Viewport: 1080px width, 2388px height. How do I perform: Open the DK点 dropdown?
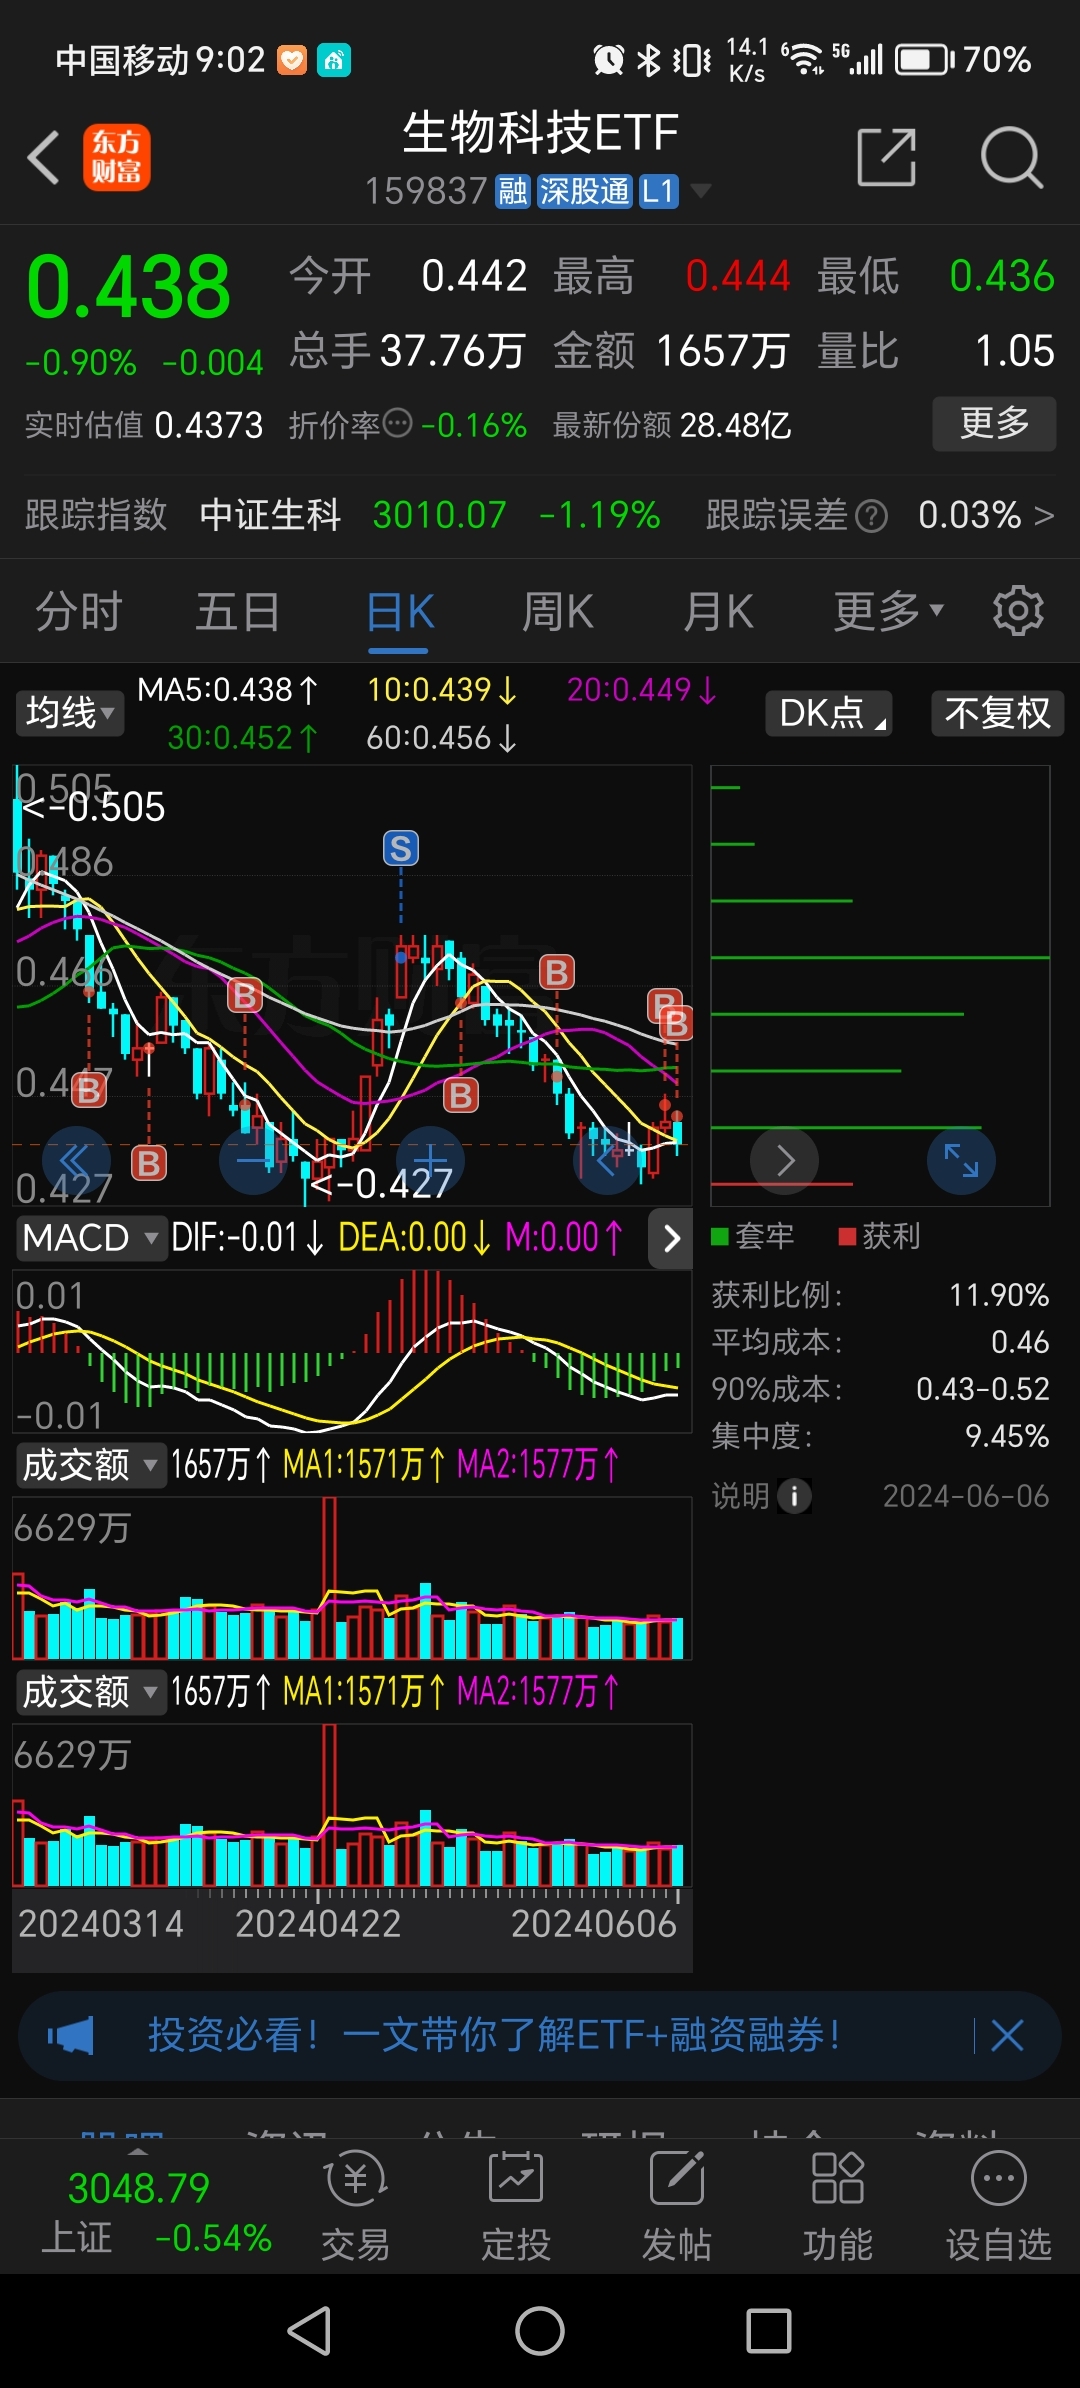[829, 713]
